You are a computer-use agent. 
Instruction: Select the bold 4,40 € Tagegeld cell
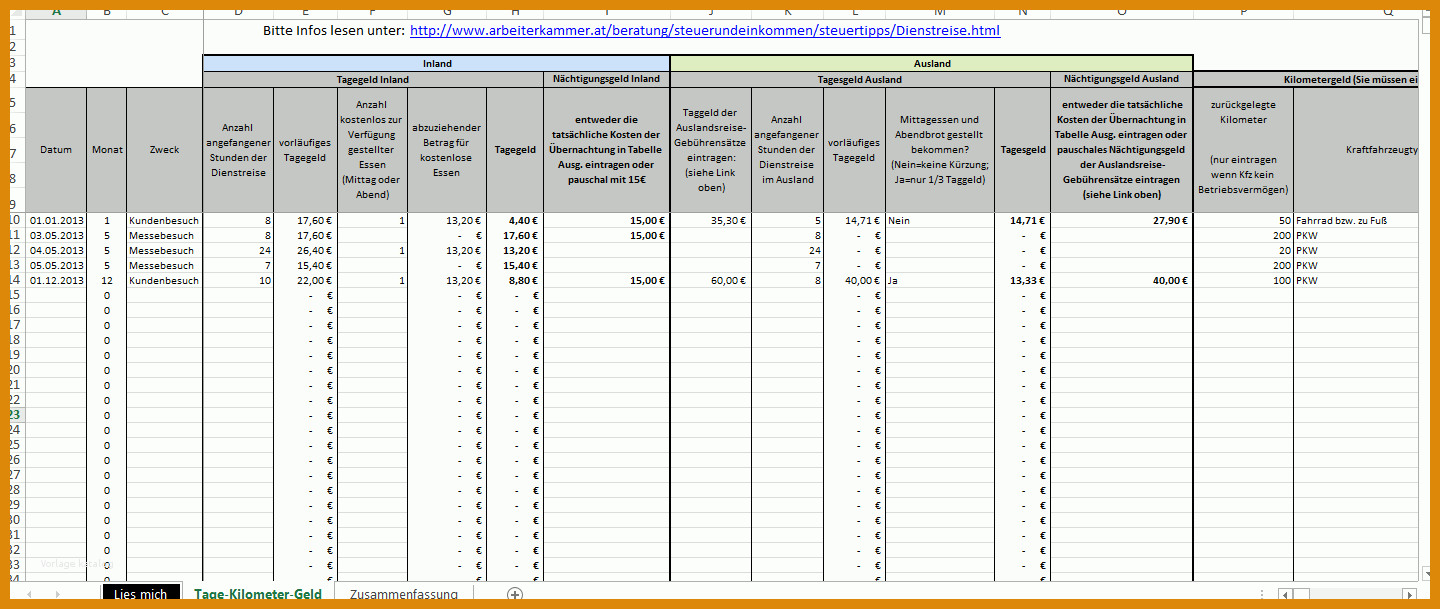coord(515,220)
